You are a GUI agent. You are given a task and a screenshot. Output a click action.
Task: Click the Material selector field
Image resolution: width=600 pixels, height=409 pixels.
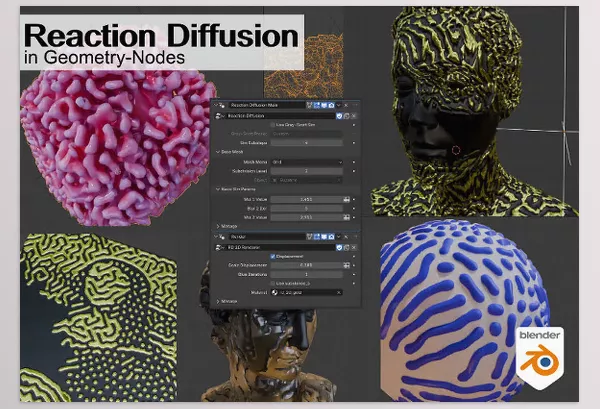307,292
